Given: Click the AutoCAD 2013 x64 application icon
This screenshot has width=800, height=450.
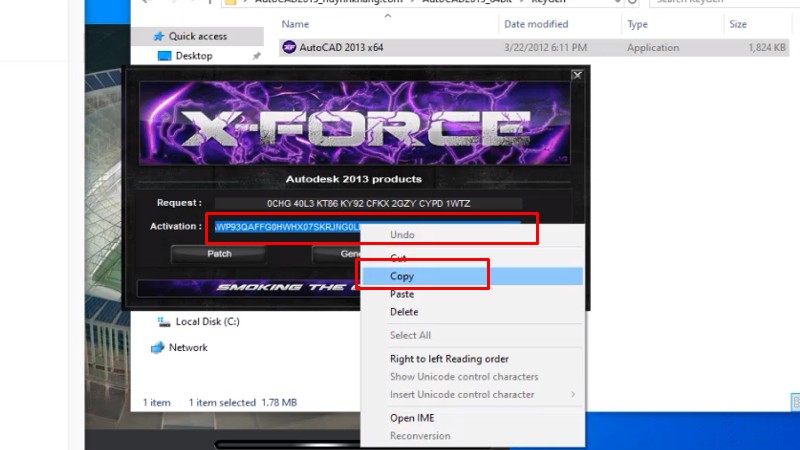Looking at the screenshot, I should pos(290,47).
